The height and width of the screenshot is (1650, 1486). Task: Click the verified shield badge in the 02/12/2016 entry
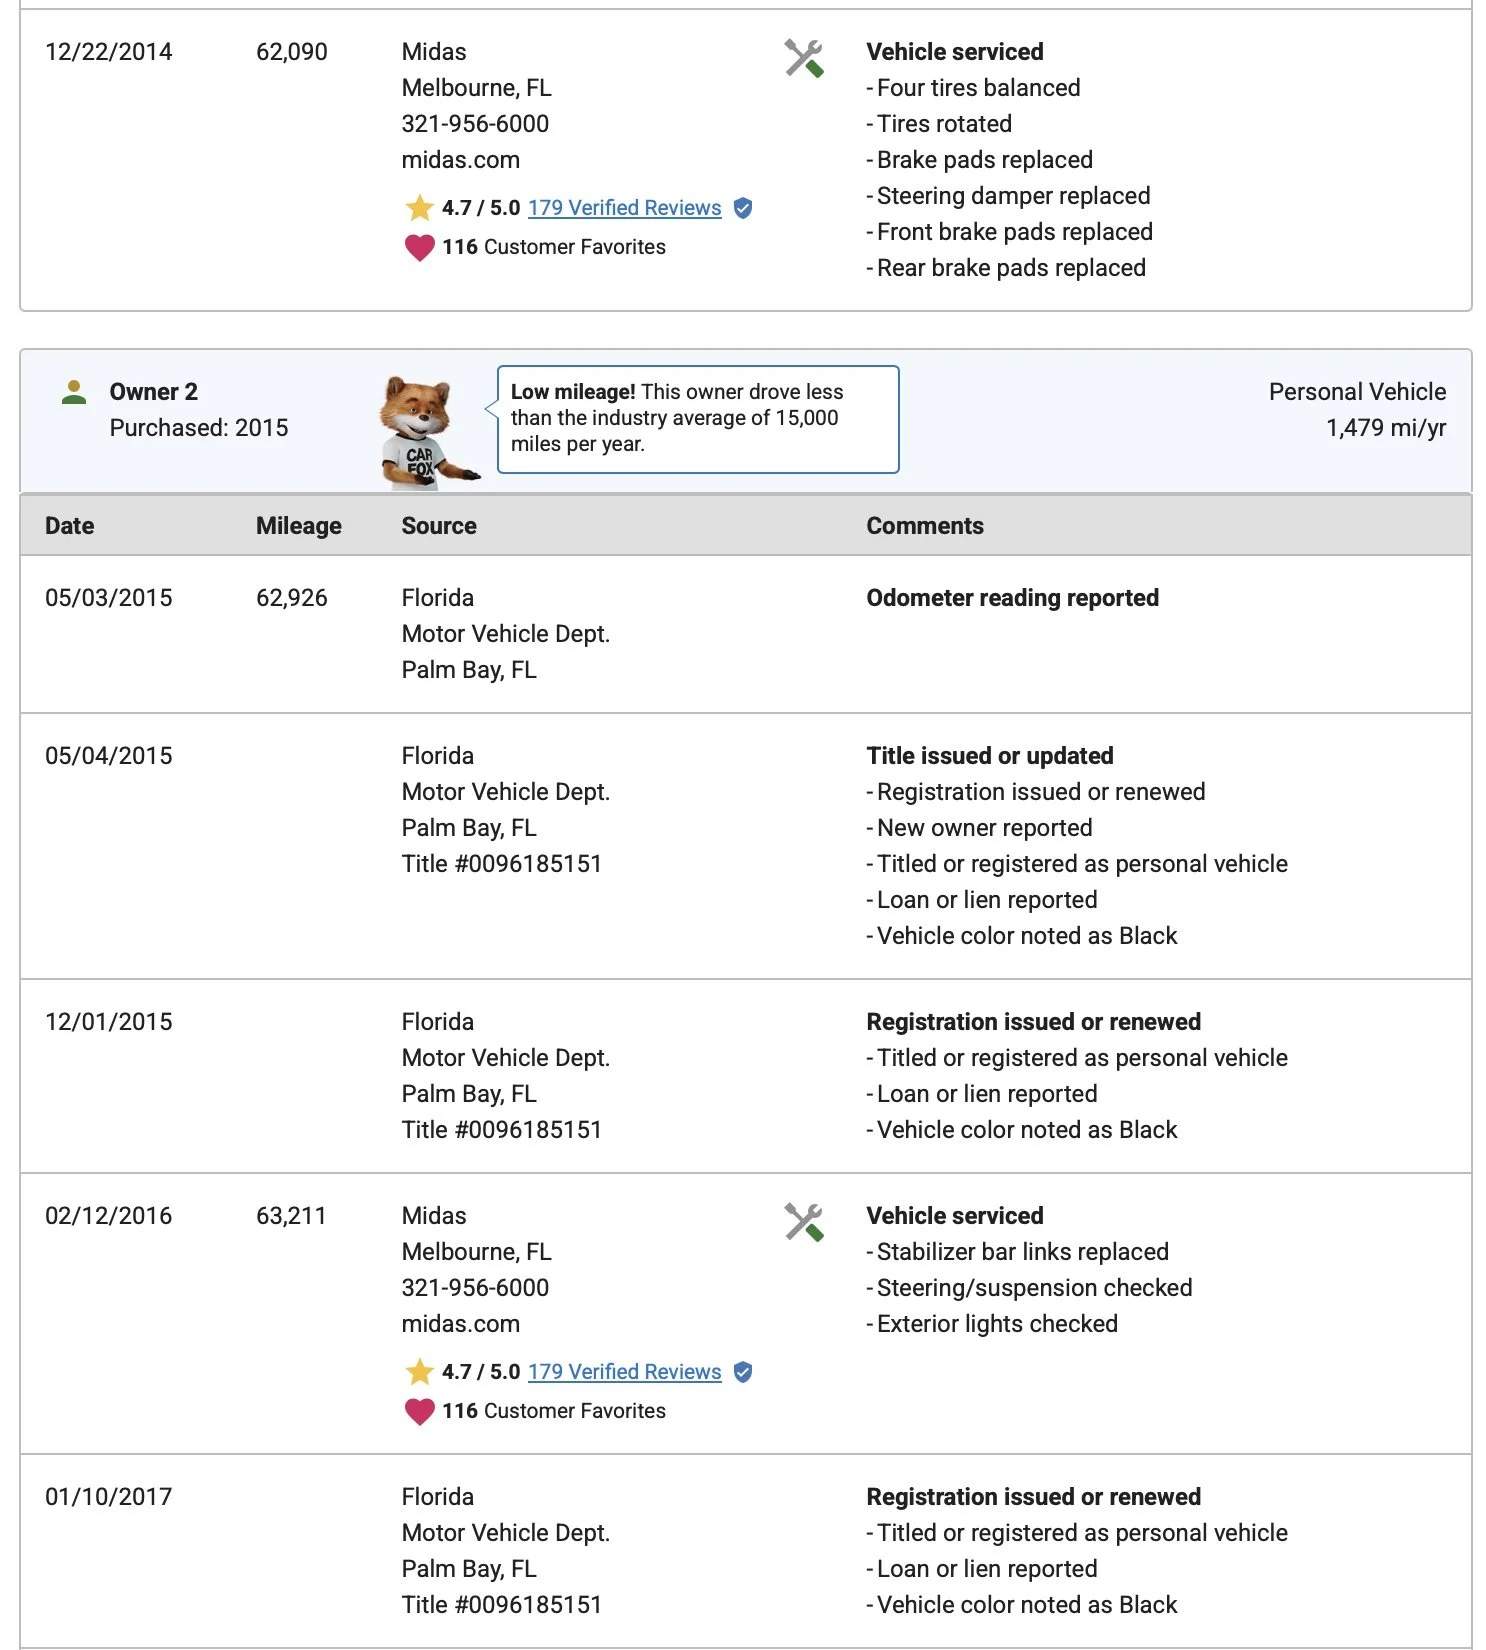(x=743, y=1372)
